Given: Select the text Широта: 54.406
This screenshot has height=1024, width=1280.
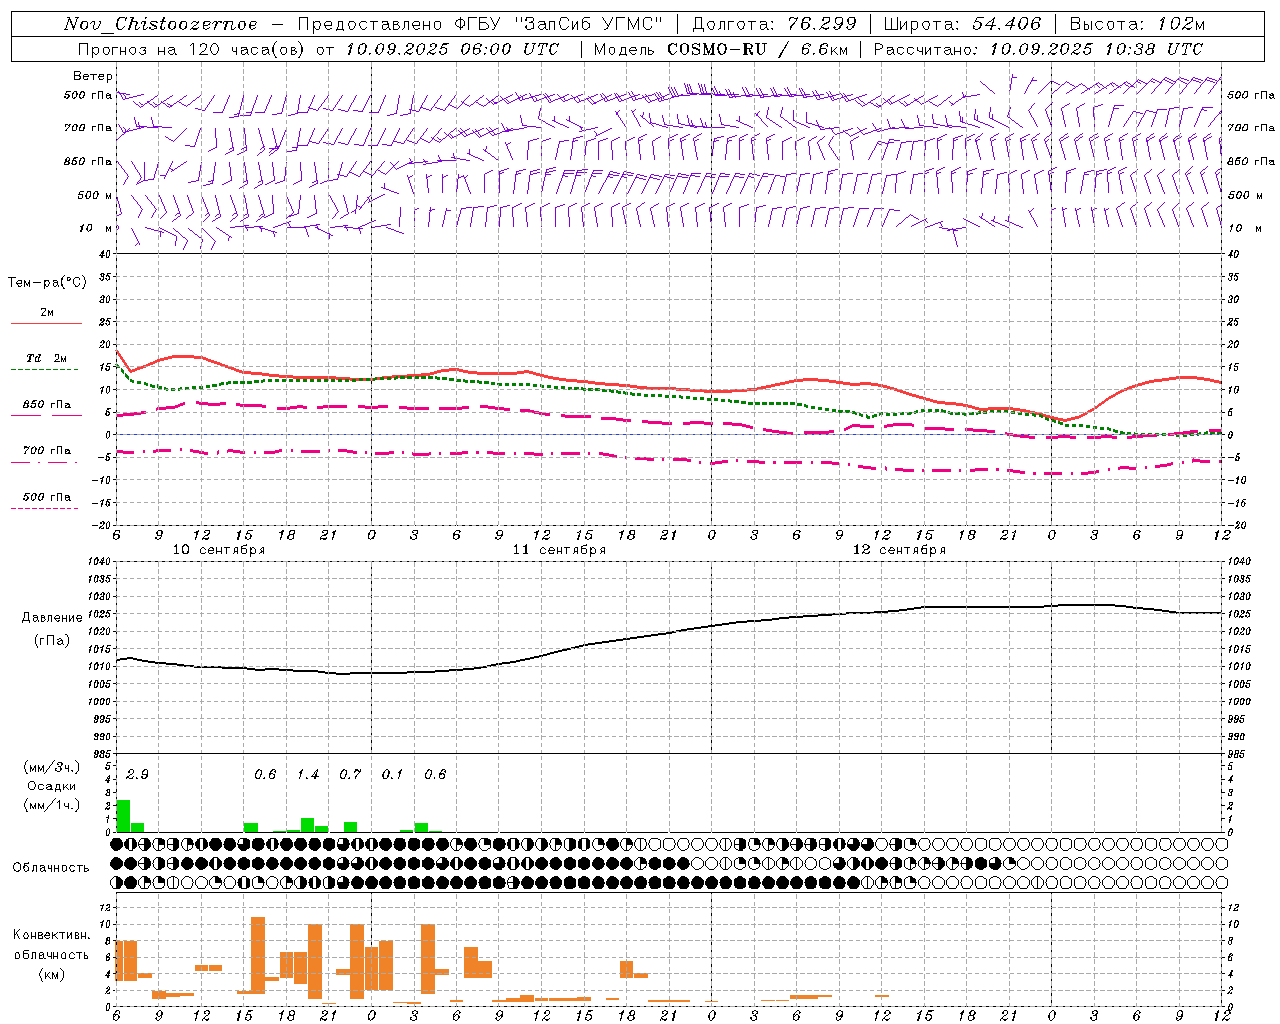Looking at the screenshot, I should click(962, 24).
